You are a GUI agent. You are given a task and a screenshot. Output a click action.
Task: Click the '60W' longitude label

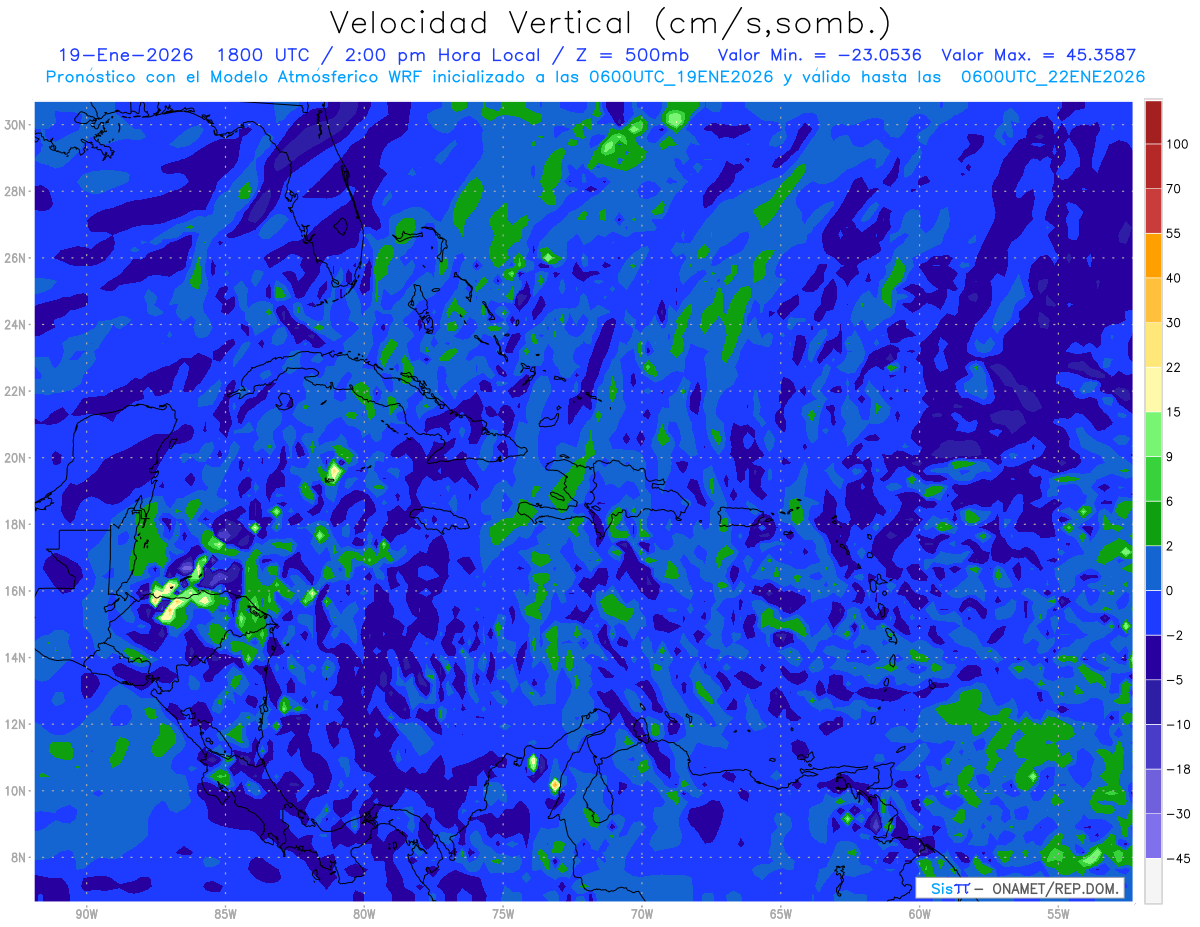[x=920, y=914]
